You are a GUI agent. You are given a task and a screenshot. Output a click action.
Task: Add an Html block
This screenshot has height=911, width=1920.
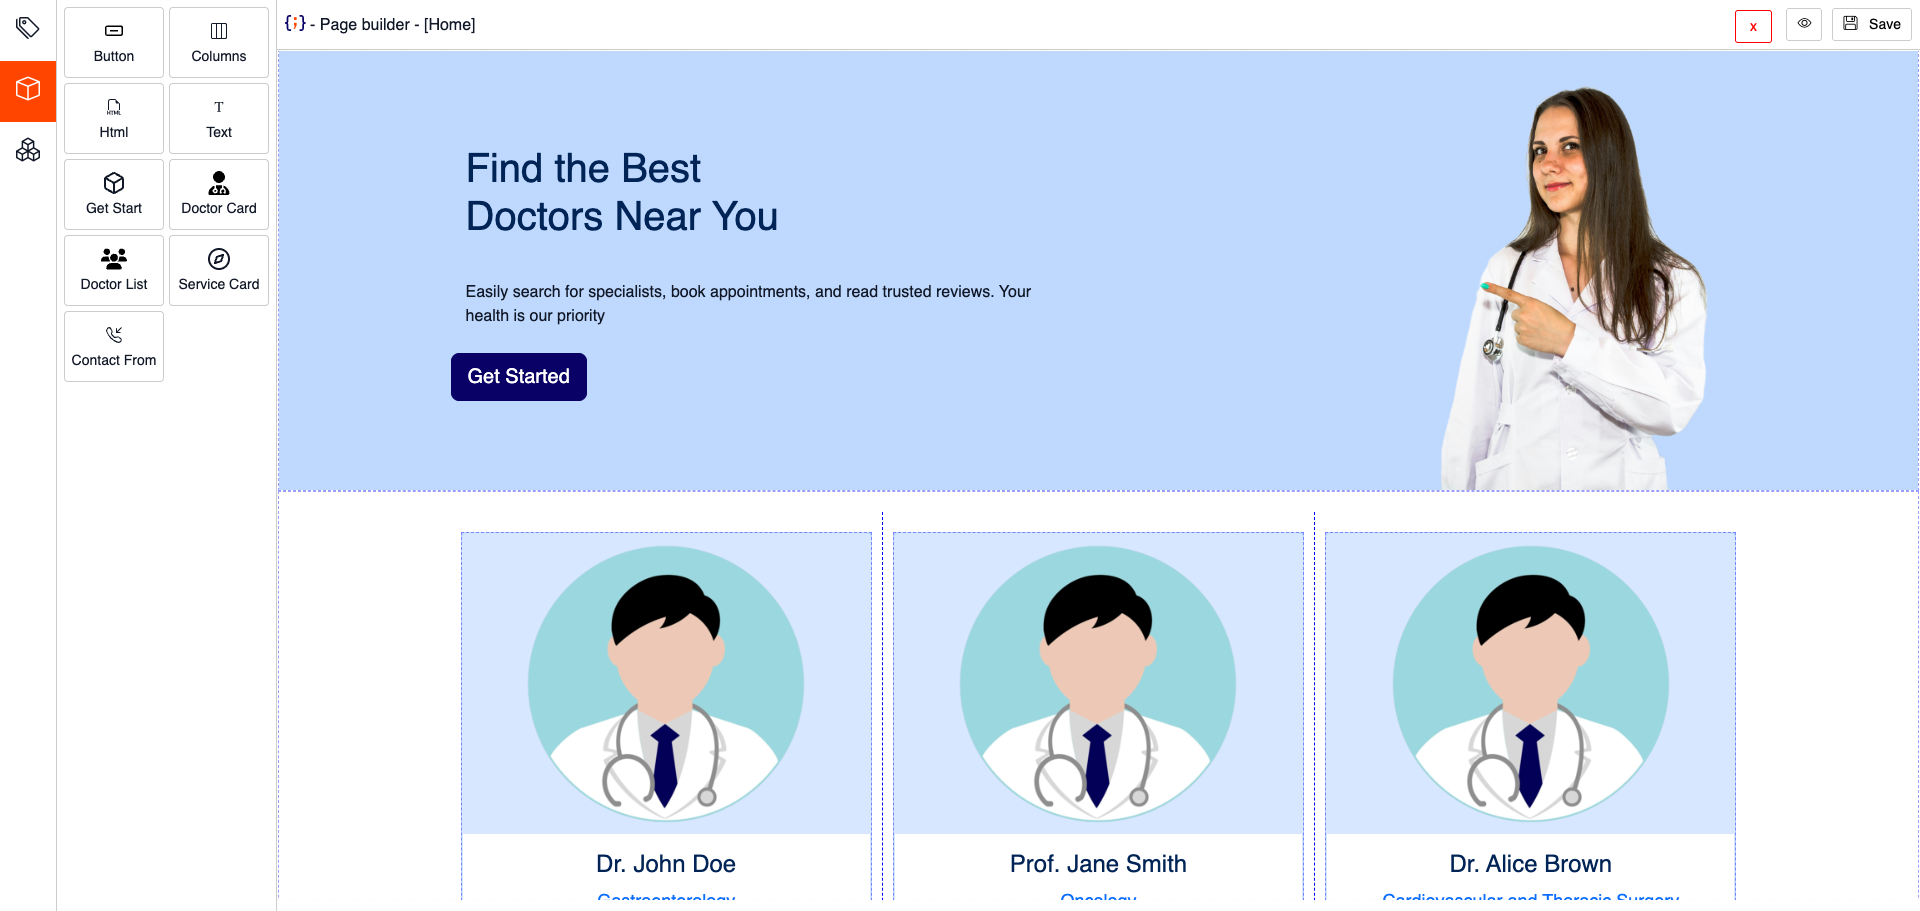(x=114, y=118)
